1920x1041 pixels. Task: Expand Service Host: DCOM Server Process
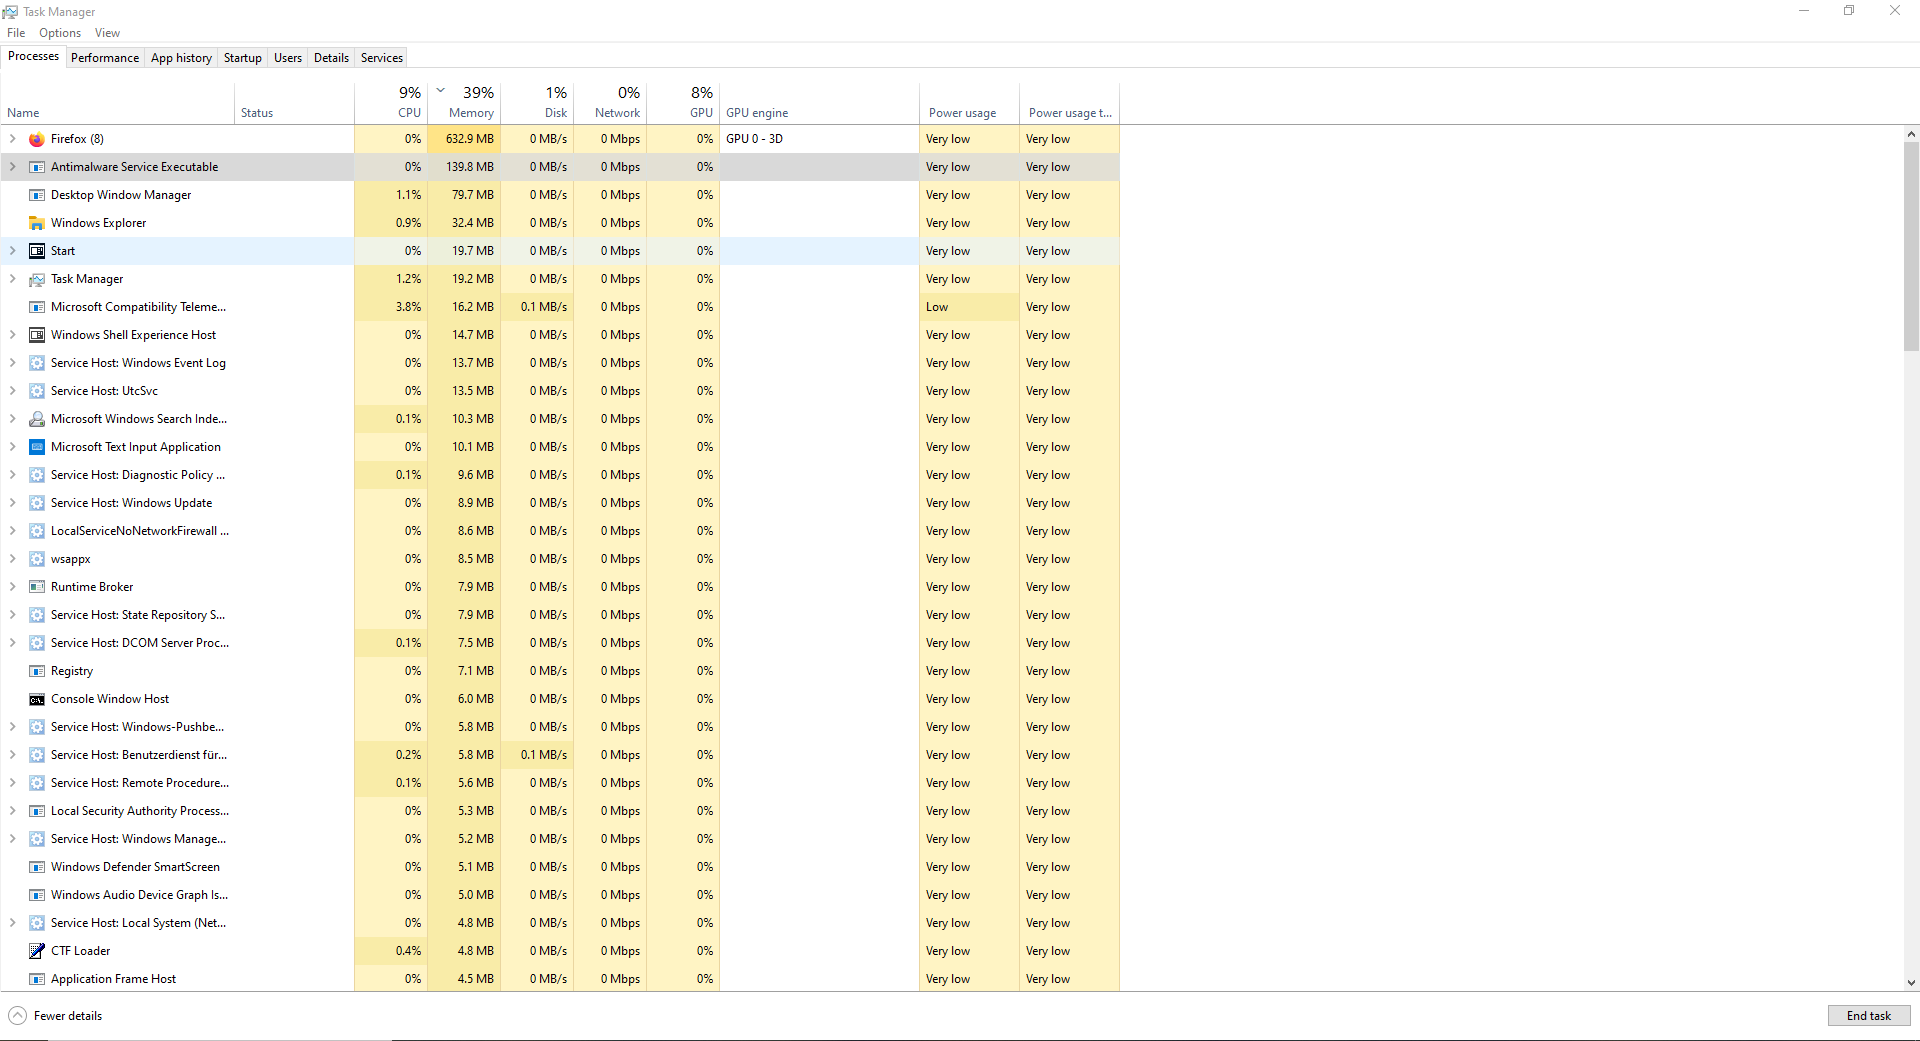13,643
